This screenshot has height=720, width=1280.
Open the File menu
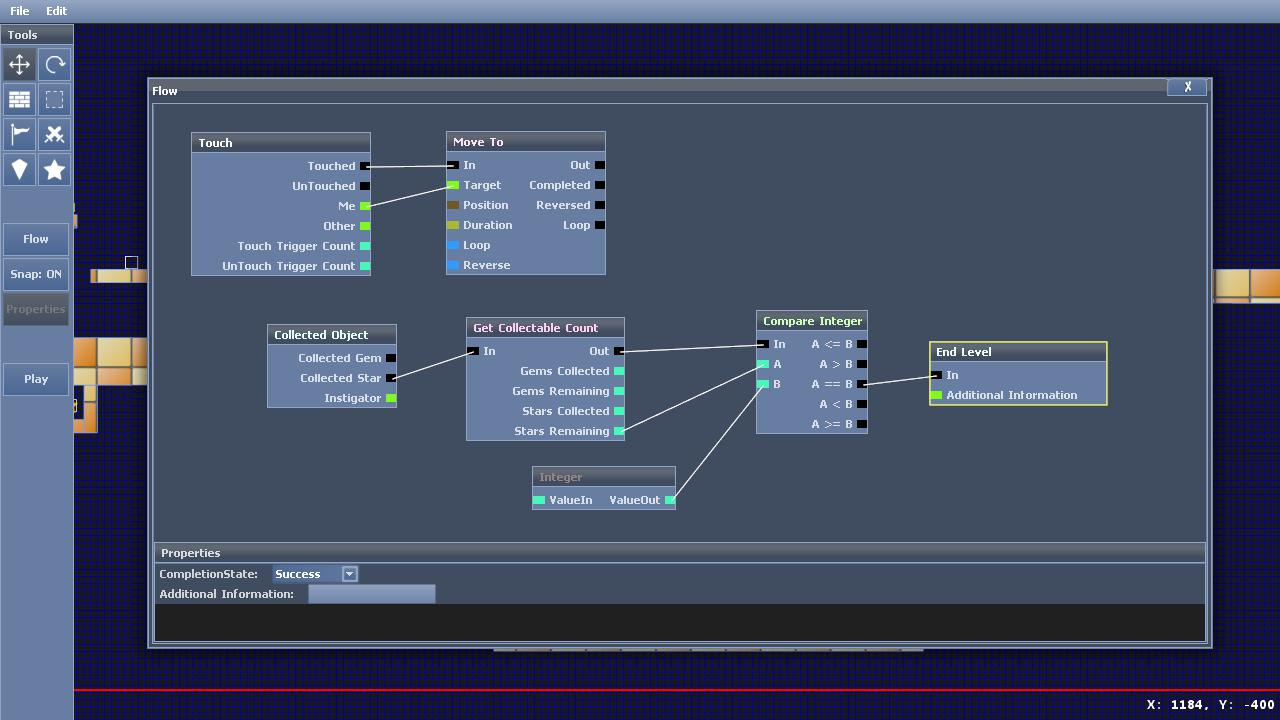coord(19,11)
